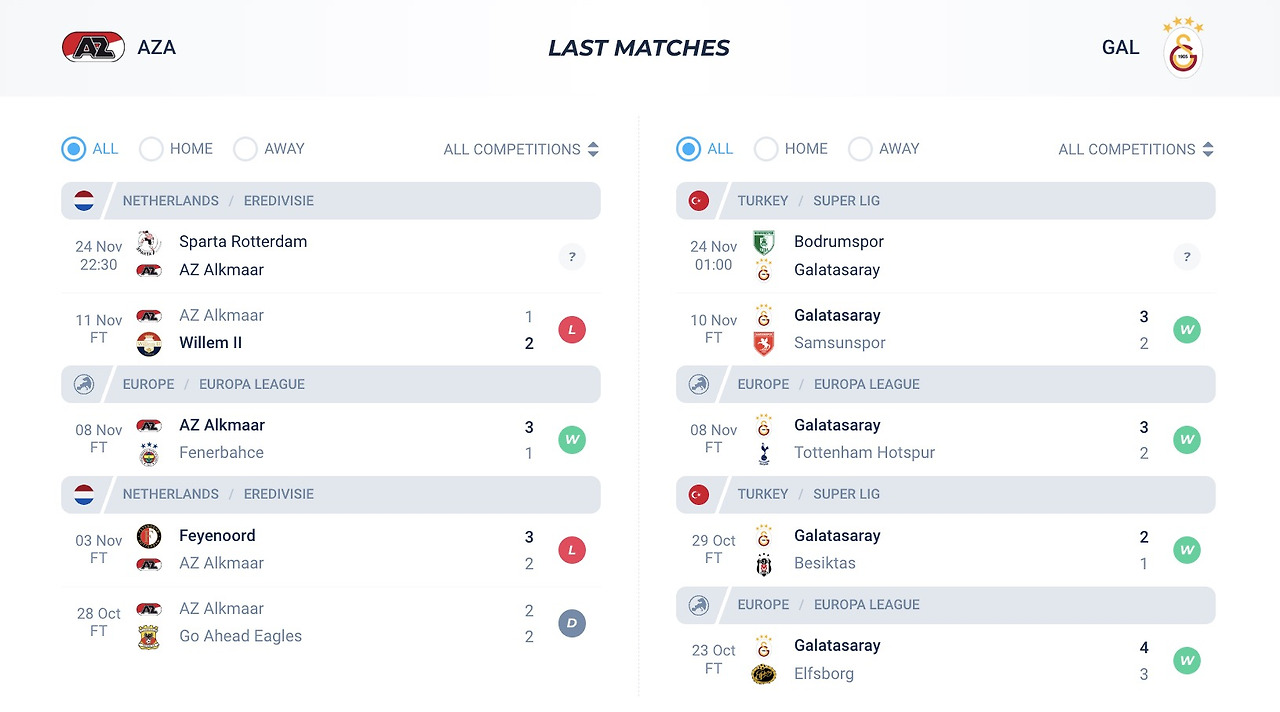This screenshot has height=712, width=1280.
Task: Open the Besiktas team link
Action: coord(825,563)
